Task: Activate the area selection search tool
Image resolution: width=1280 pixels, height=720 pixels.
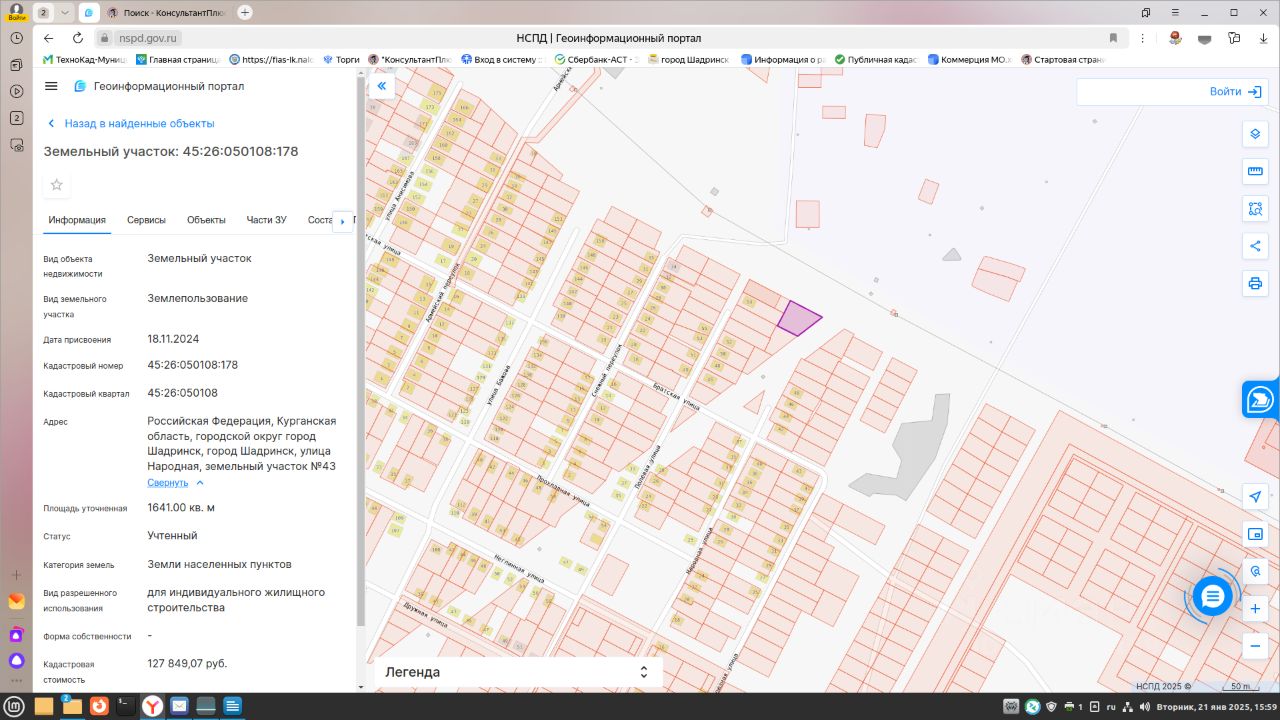Action: (x=1255, y=209)
